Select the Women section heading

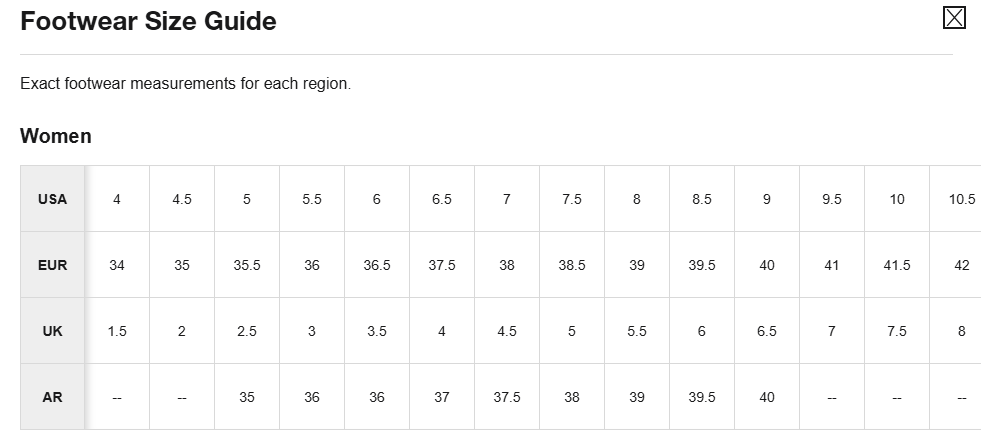56,136
